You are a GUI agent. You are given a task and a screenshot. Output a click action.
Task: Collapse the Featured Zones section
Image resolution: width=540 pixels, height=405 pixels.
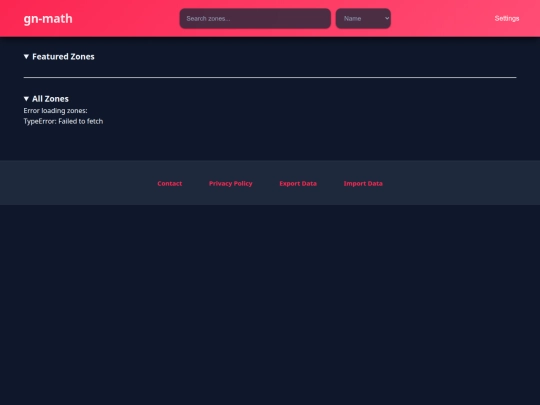[59, 56]
